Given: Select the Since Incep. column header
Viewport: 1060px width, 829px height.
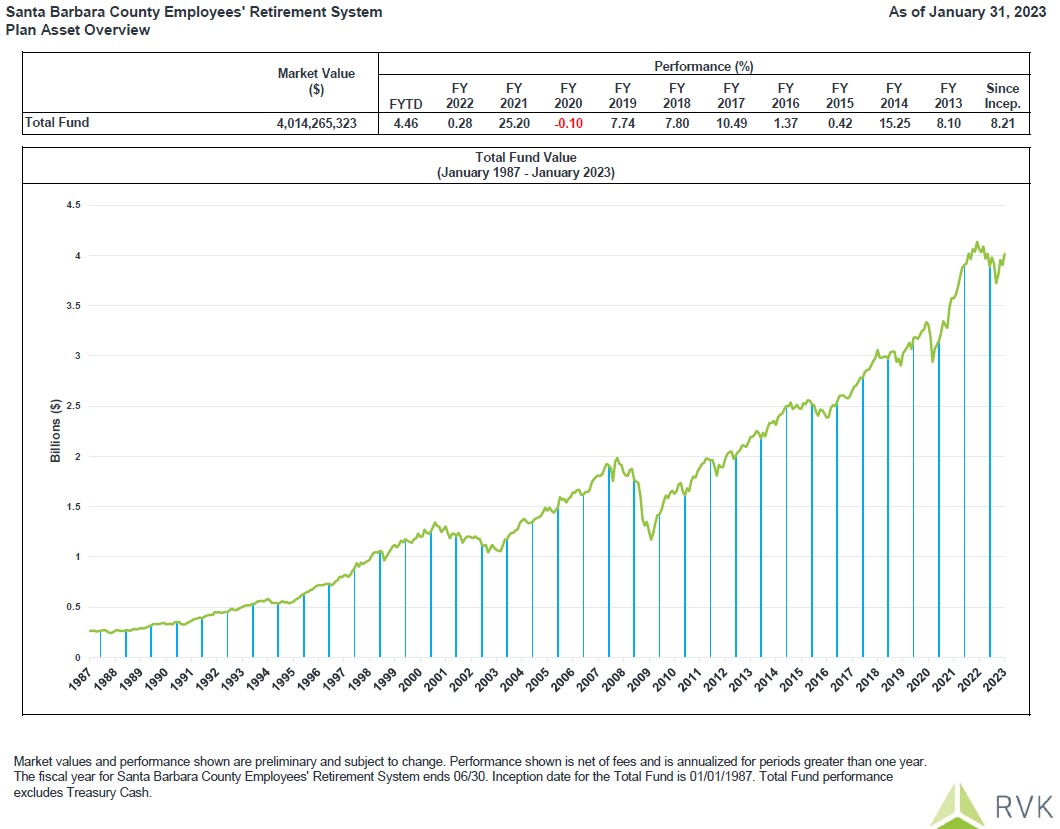Looking at the screenshot, I should click(x=1002, y=96).
